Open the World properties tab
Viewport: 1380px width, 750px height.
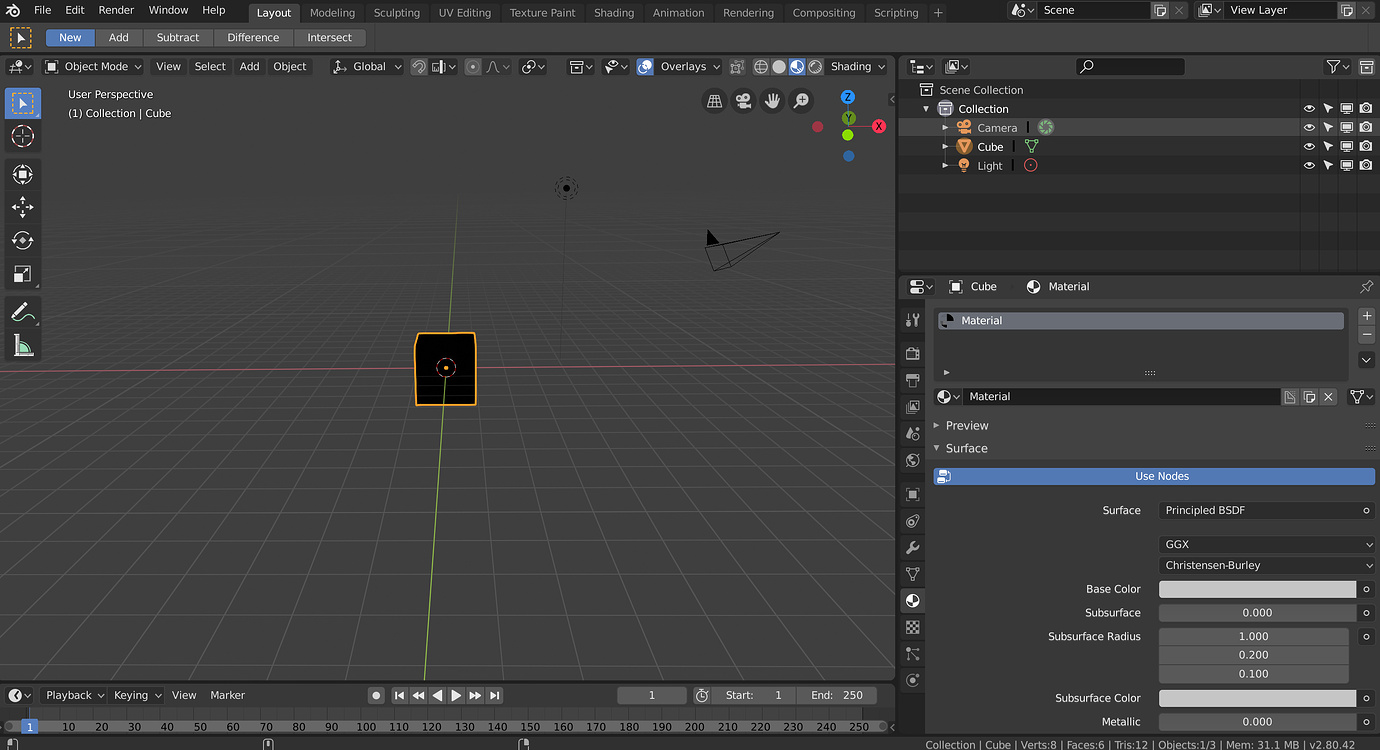click(912, 461)
